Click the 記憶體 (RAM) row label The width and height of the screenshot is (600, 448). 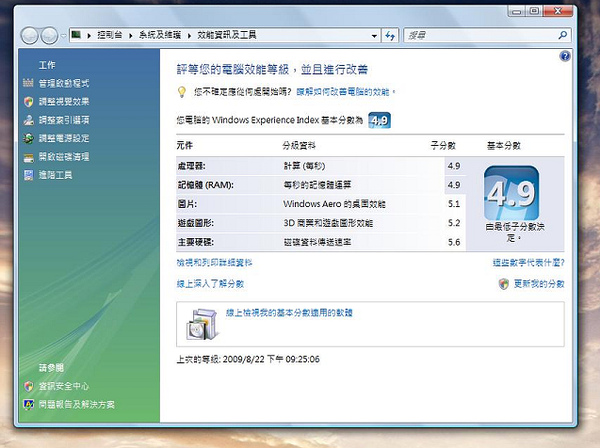(x=205, y=185)
